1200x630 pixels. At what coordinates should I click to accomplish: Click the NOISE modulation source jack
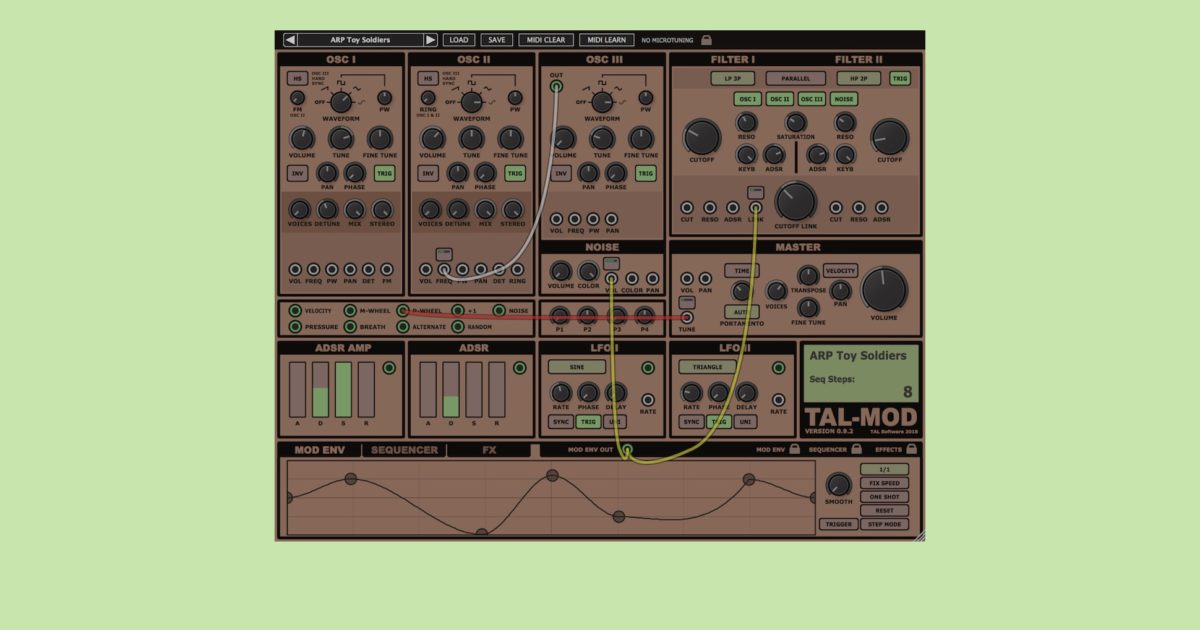click(499, 311)
